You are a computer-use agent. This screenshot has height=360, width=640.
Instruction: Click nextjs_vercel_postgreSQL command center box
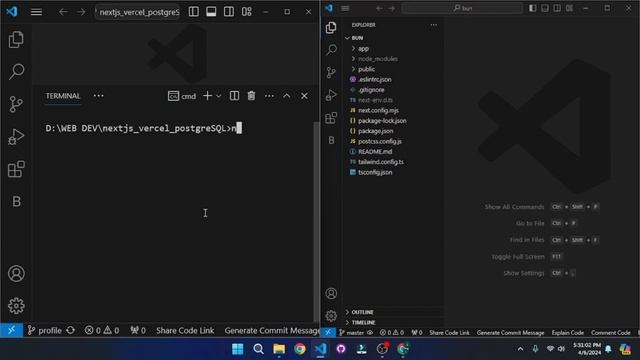pos(138,12)
